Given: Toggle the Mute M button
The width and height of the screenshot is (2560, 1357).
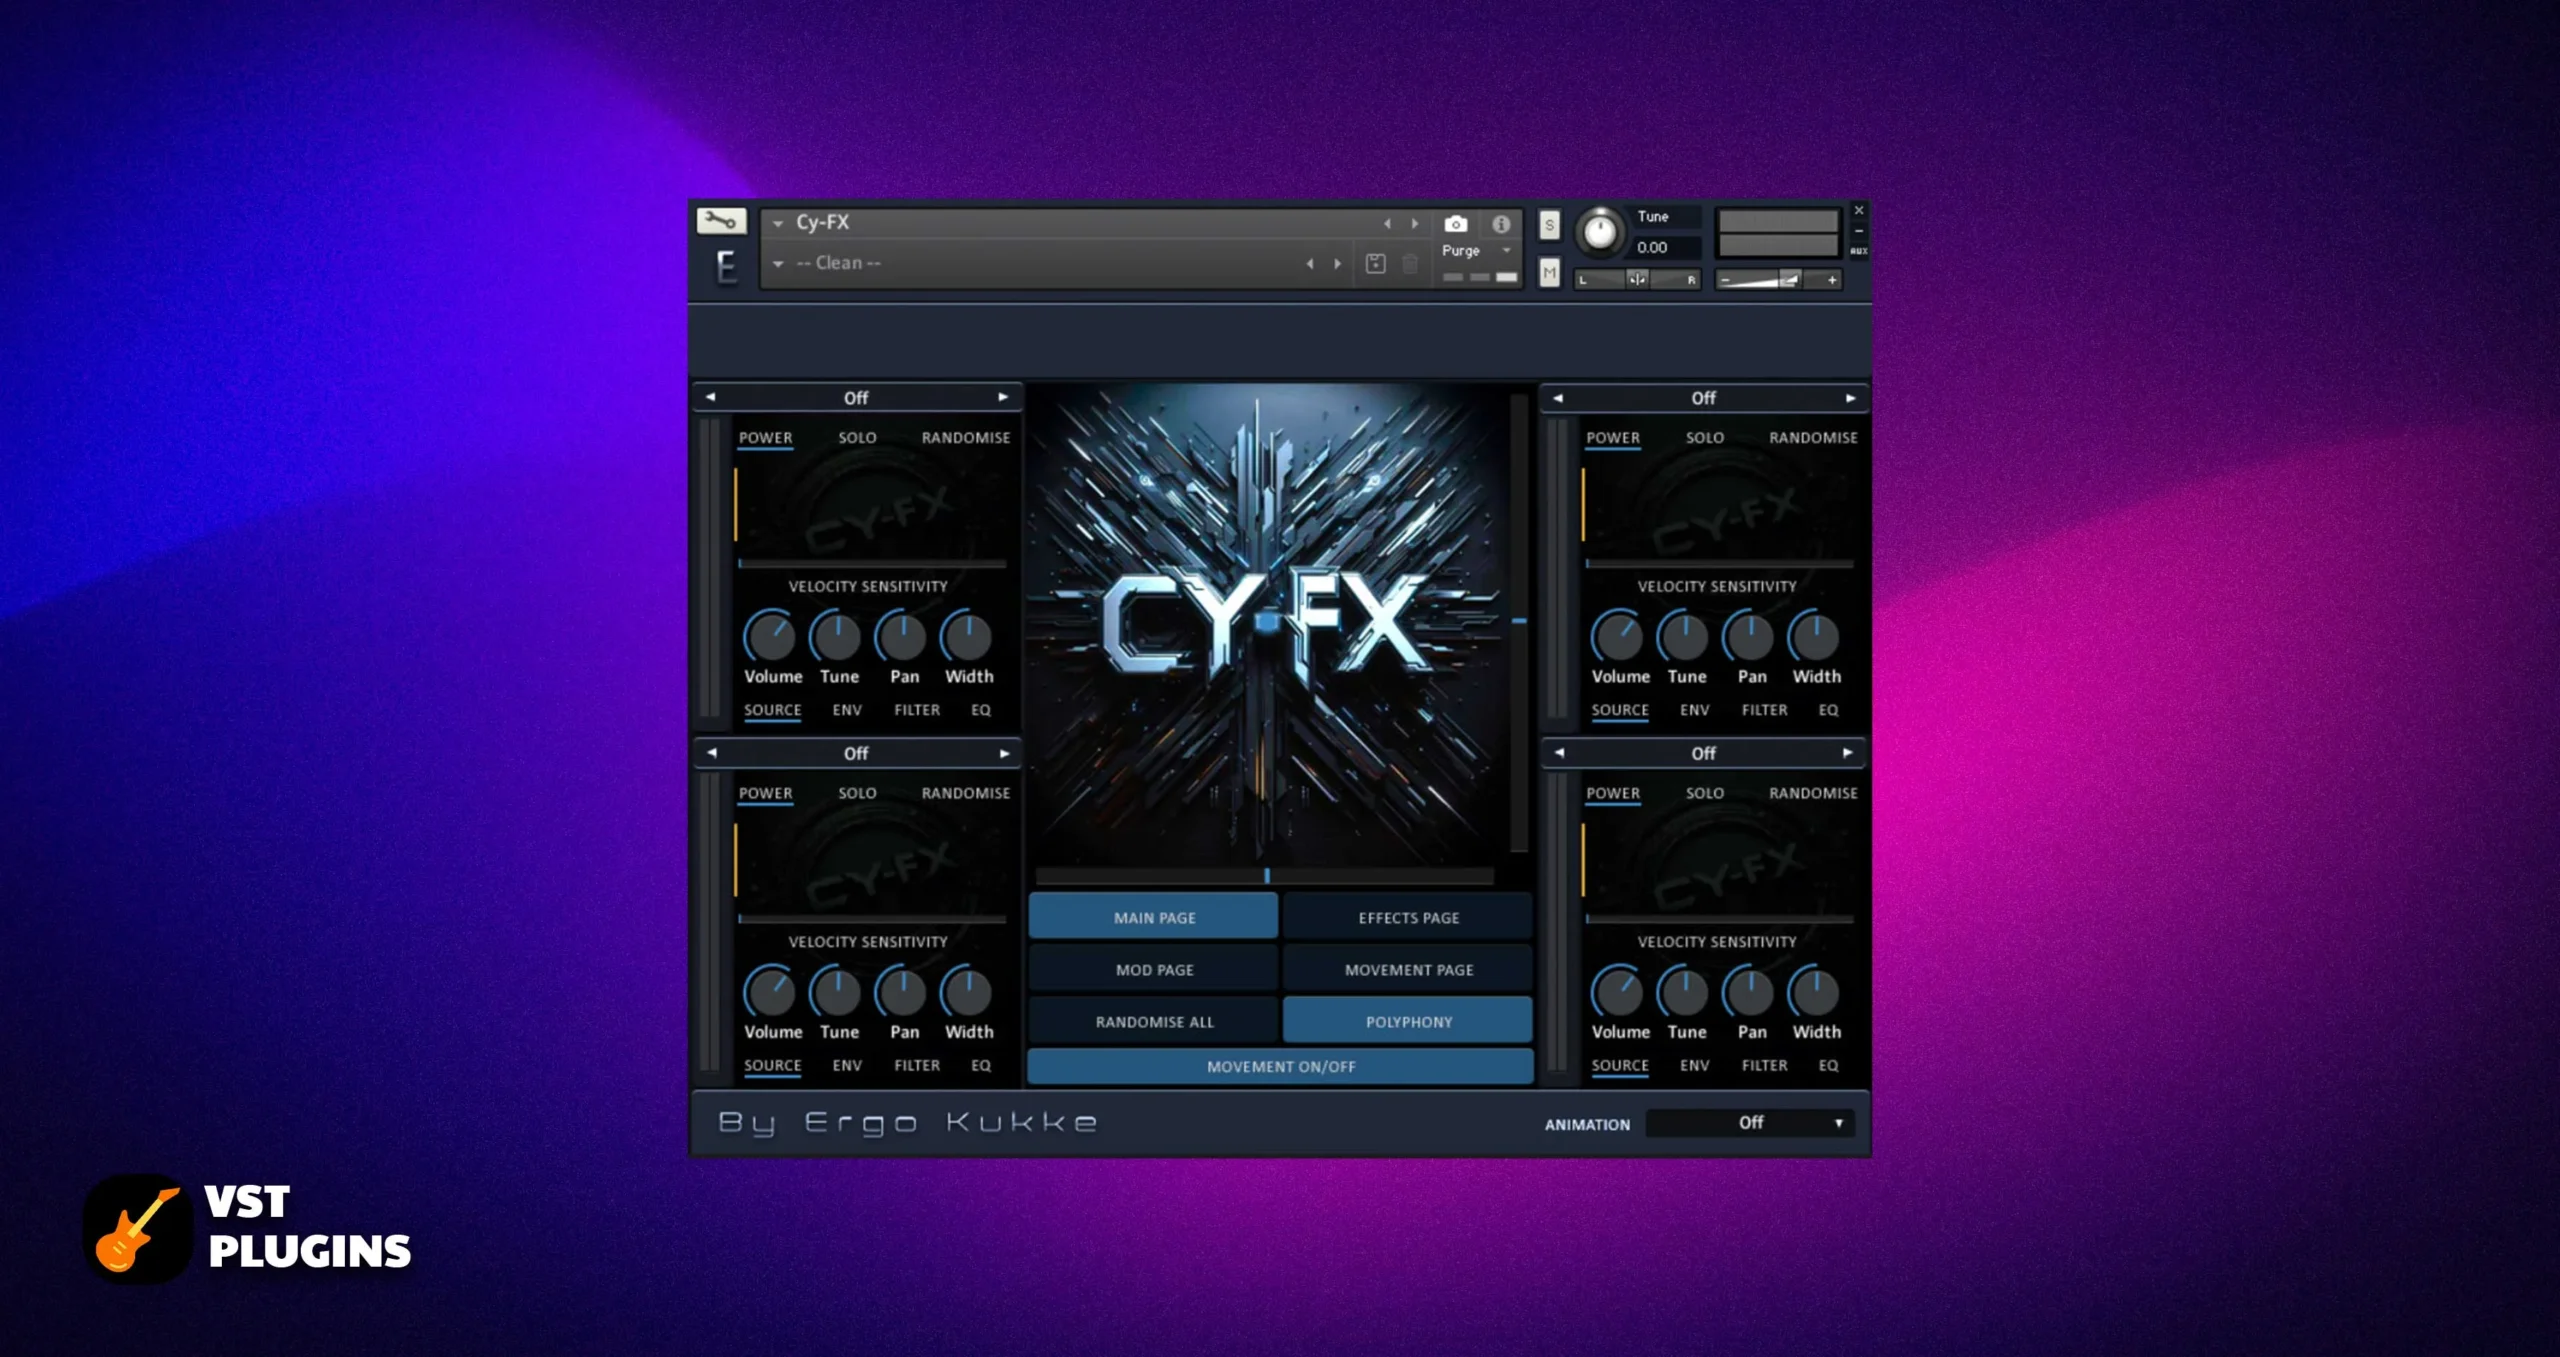Looking at the screenshot, I should 1549,272.
